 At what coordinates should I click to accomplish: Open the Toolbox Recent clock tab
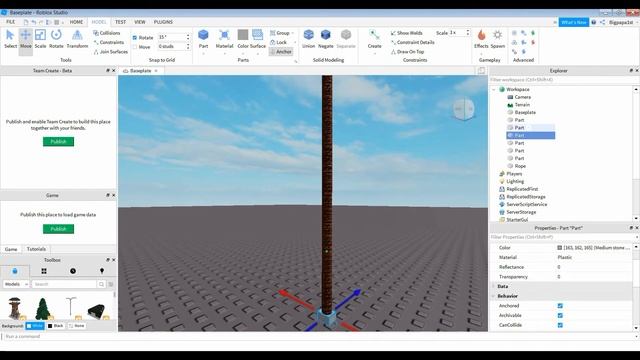73,271
